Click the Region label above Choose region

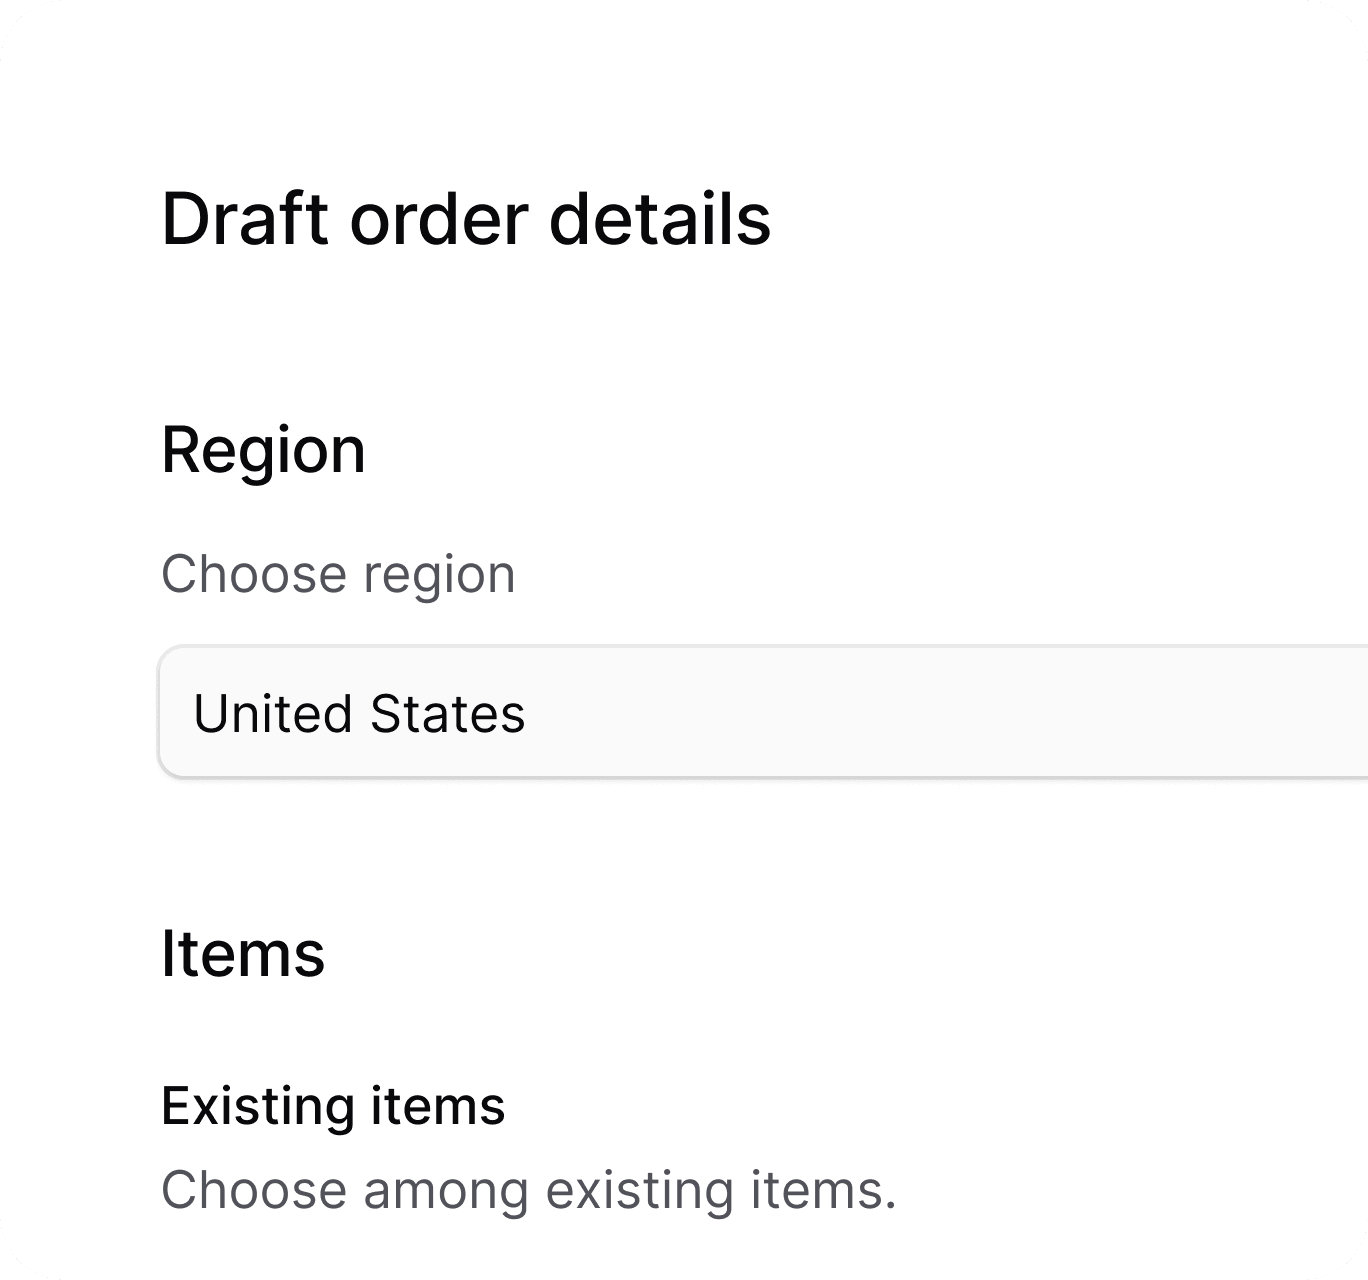264,450
